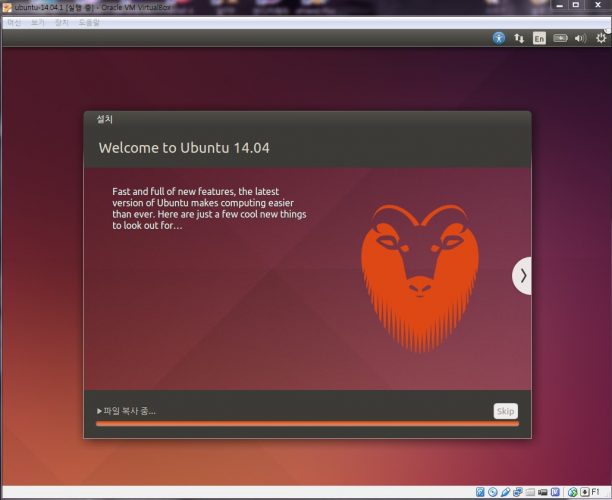Open the sound volume indicator
This screenshot has width=612, height=500.
[x=581, y=38]
